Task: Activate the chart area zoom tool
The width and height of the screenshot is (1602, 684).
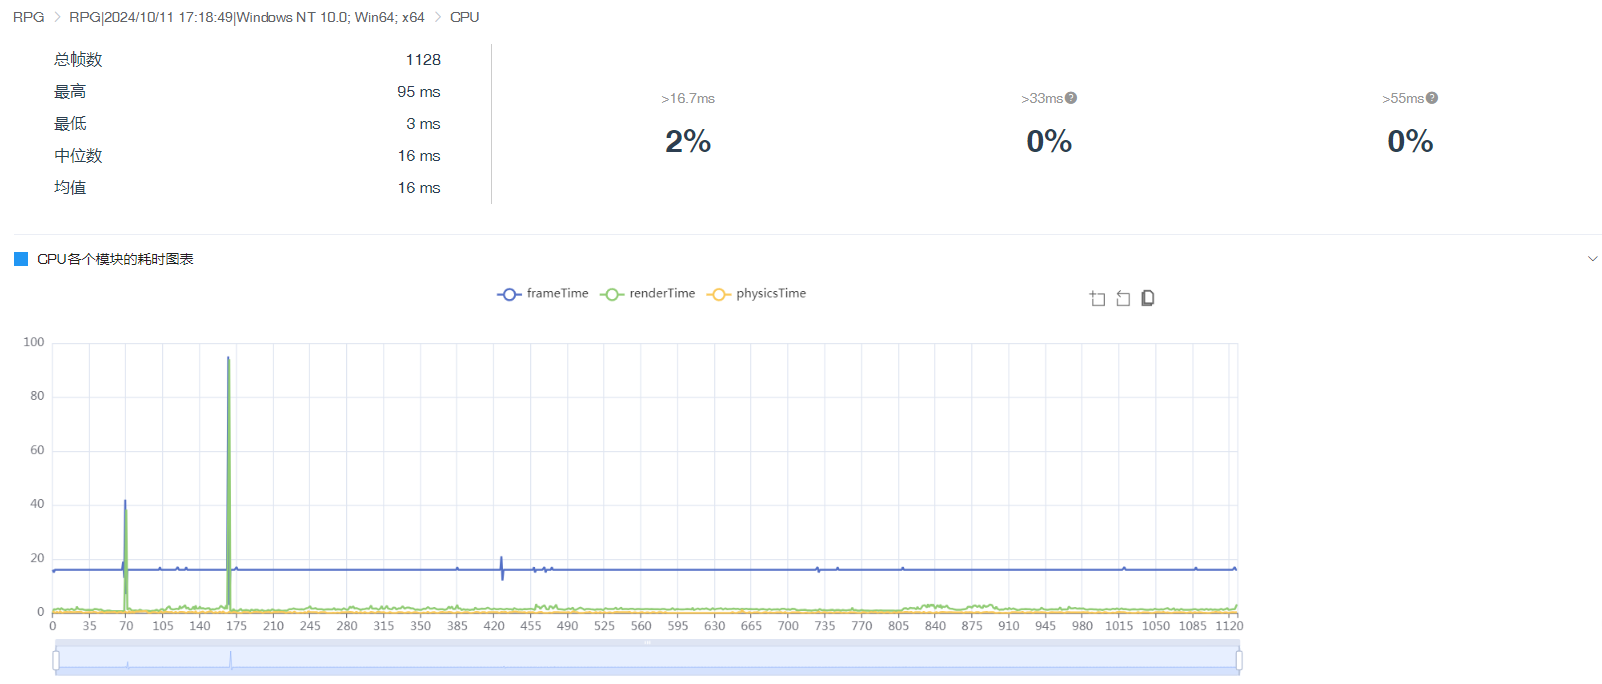Action: [x=1097, y=298]
